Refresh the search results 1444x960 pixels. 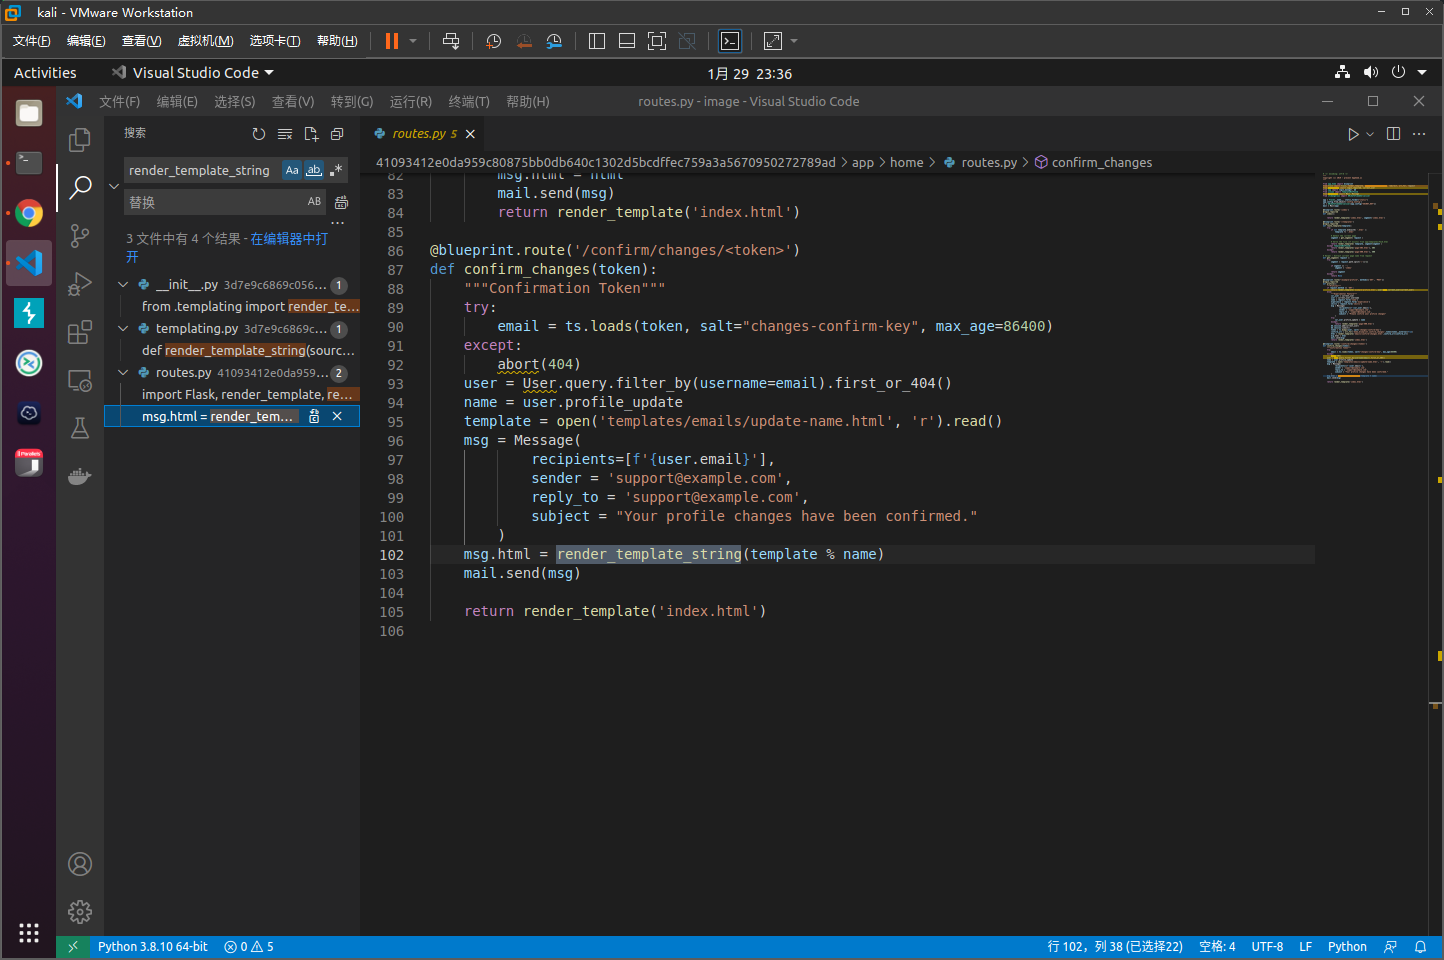(259, 134)
